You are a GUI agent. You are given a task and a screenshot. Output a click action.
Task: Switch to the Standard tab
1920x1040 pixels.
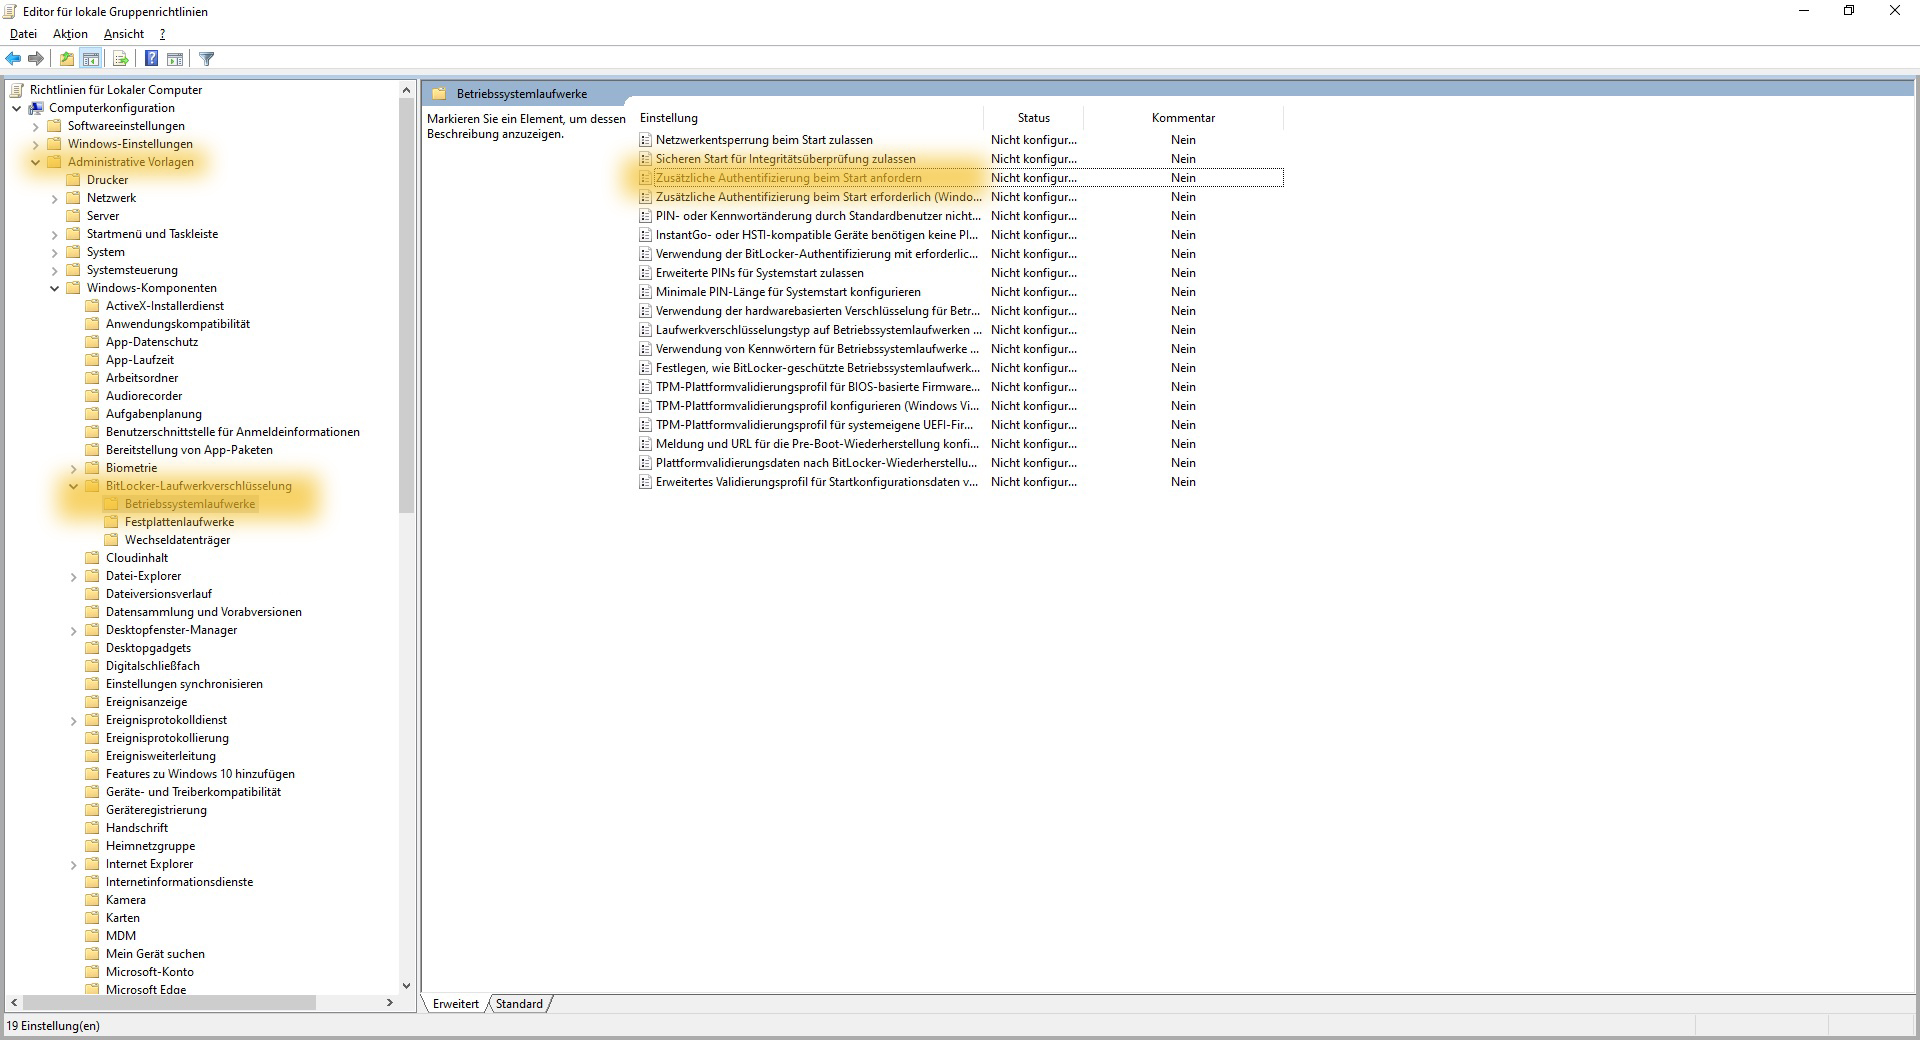coord(519,1004)
